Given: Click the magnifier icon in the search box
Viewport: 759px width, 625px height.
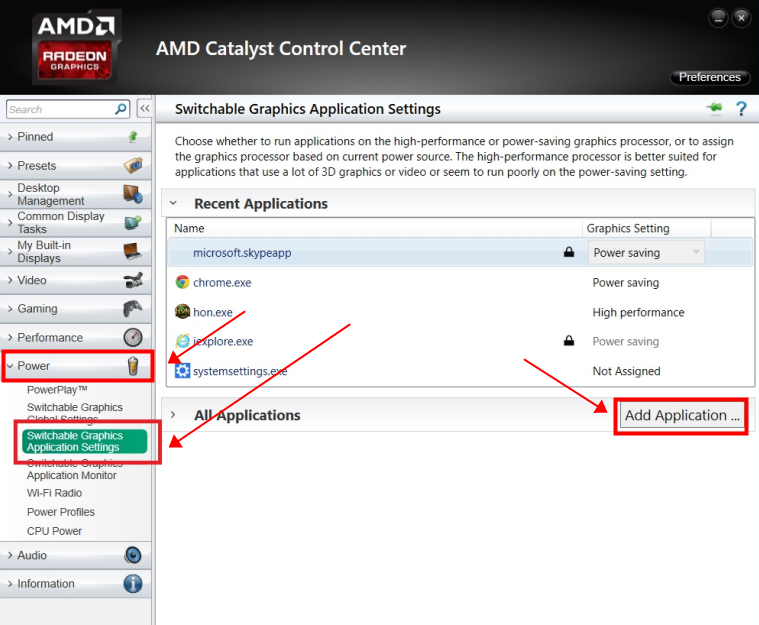Looking at the screenshot, I should [121, 109].
